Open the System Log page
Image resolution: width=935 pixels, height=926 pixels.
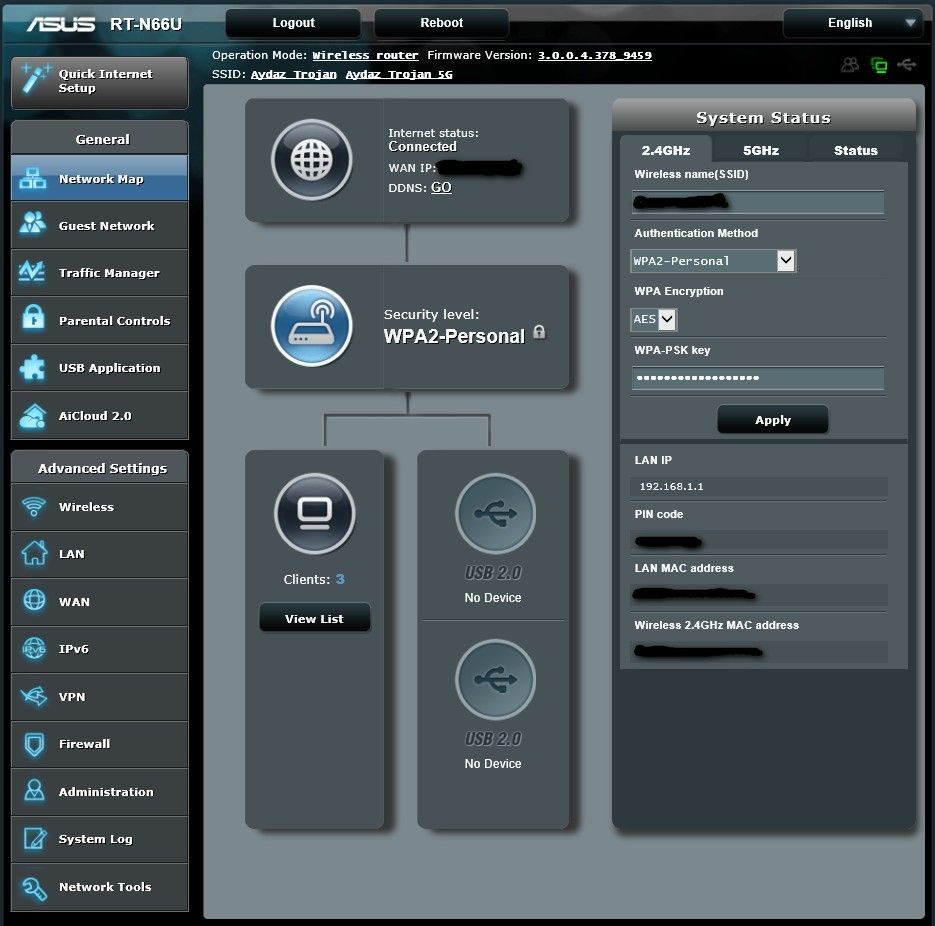[x=100, y=838]
